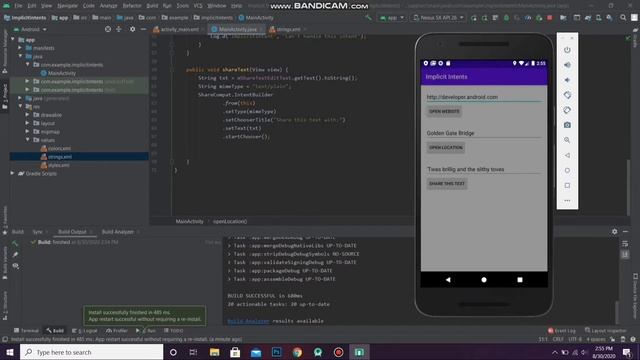Collapse the java folder node
Image resolution: width=640 pixels, height=360 pixels.
coord(20,56)
